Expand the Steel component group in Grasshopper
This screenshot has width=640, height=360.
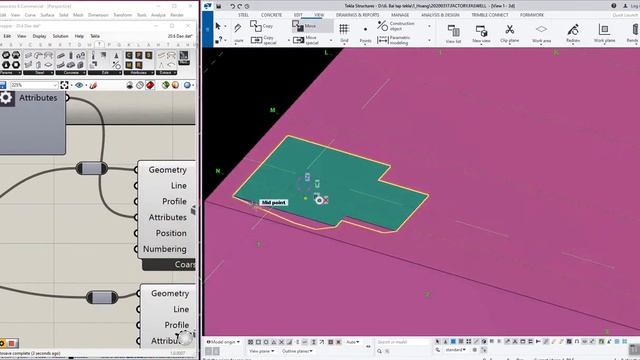coord(39,73)
